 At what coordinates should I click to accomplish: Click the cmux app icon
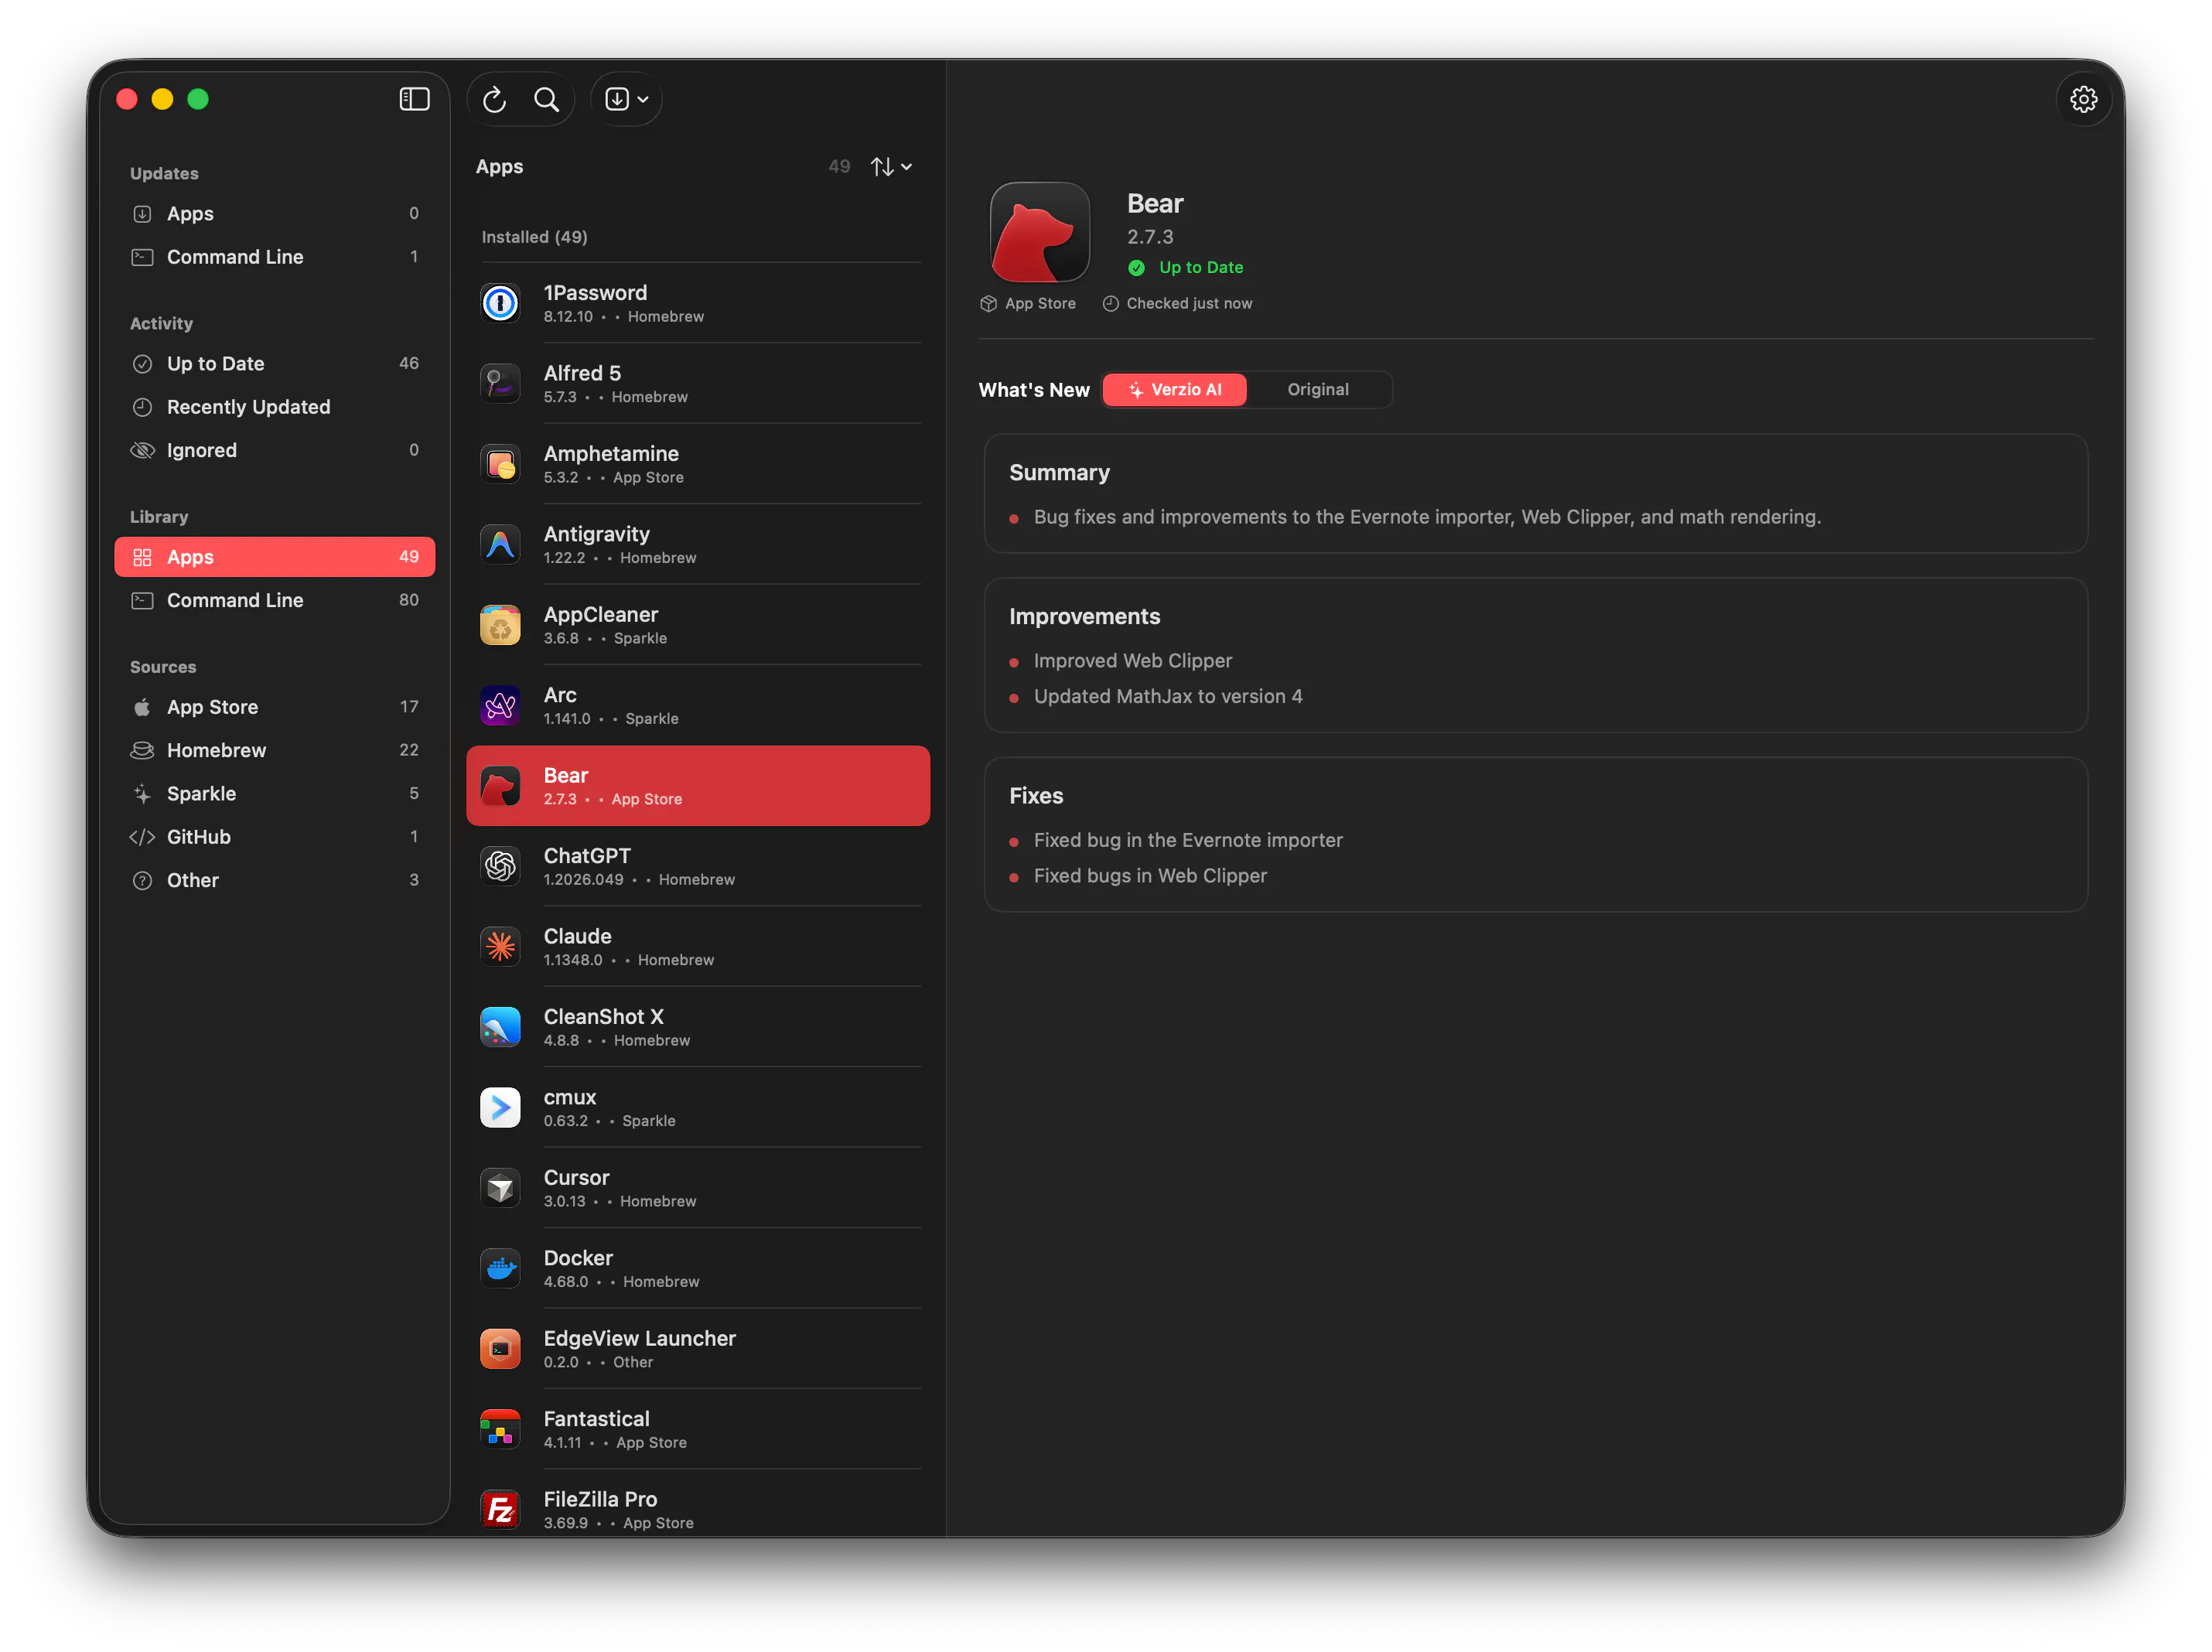point(500,1107)
